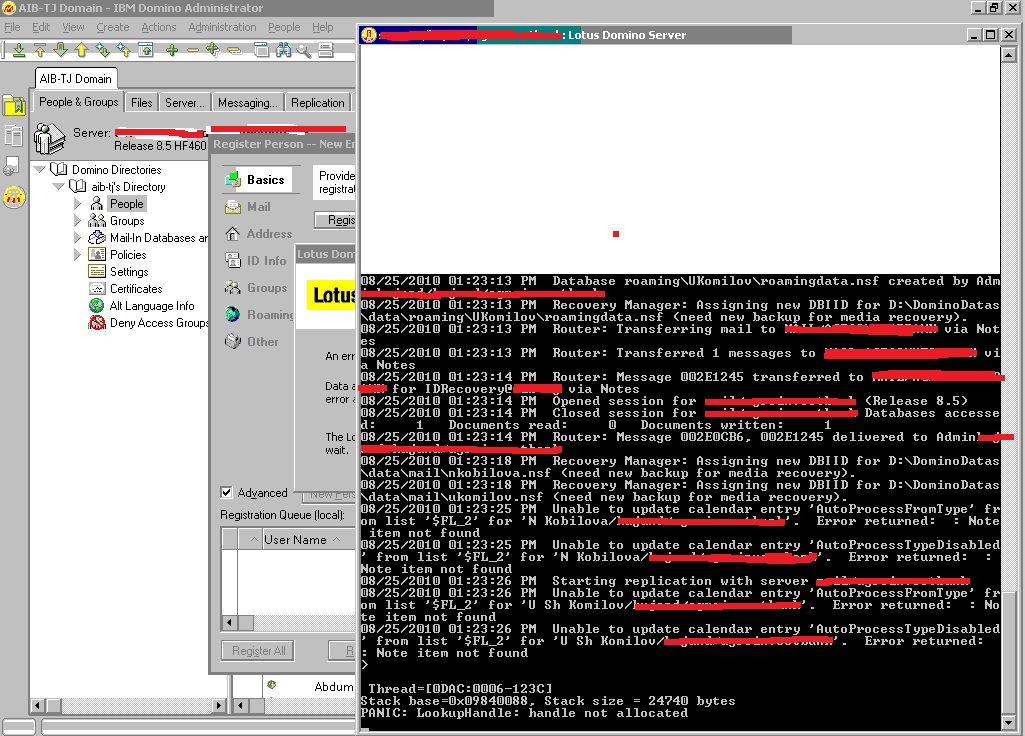Click the yellow round face icon in sidebar

tap(14, 197)
